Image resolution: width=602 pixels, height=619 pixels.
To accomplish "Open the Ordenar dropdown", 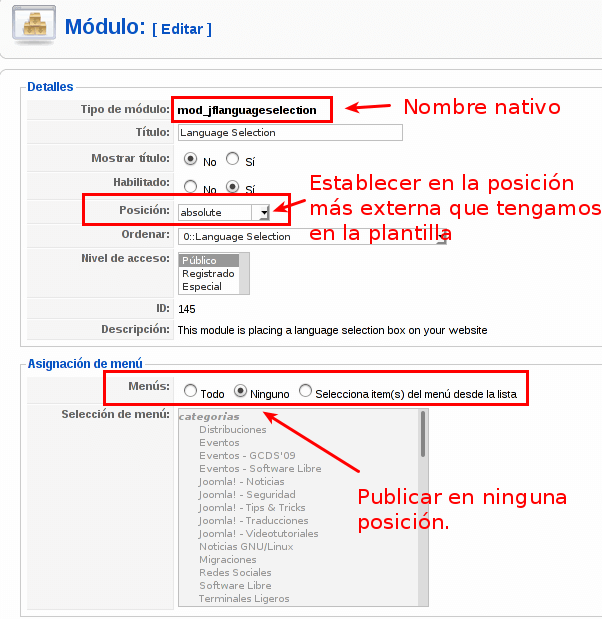I will point(312,236).
